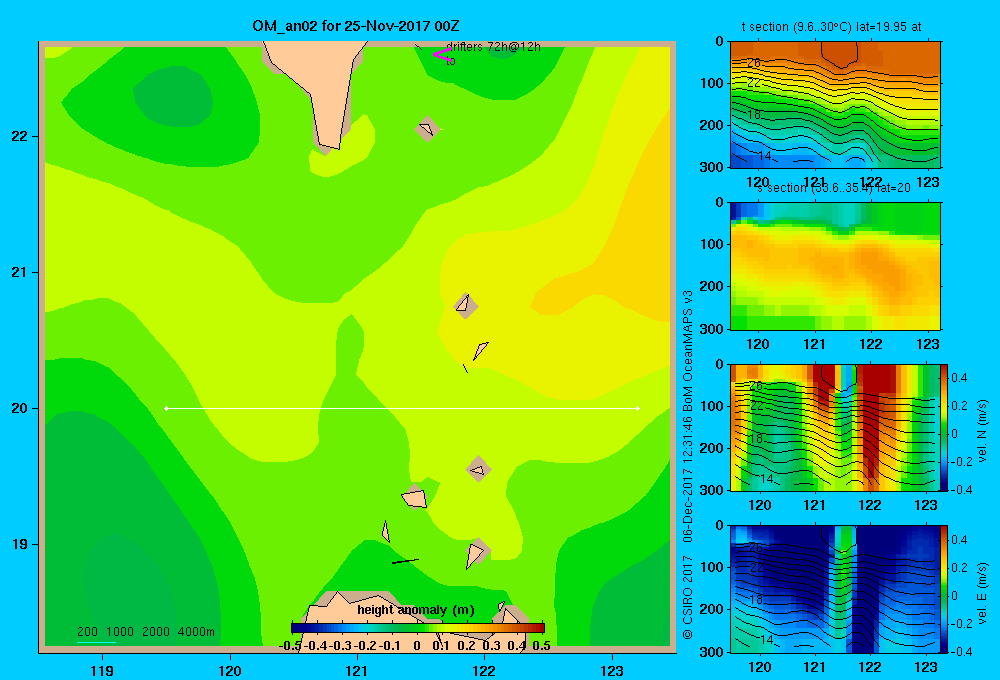
Task: Open the salinity section plot
Action: [835, 266]
